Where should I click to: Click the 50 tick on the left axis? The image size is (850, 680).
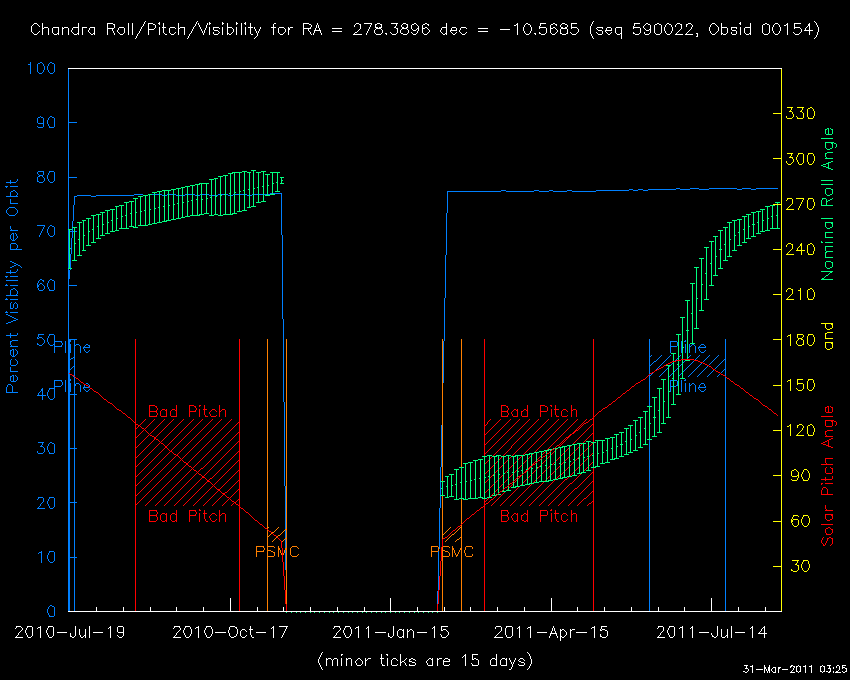point(47,340)
